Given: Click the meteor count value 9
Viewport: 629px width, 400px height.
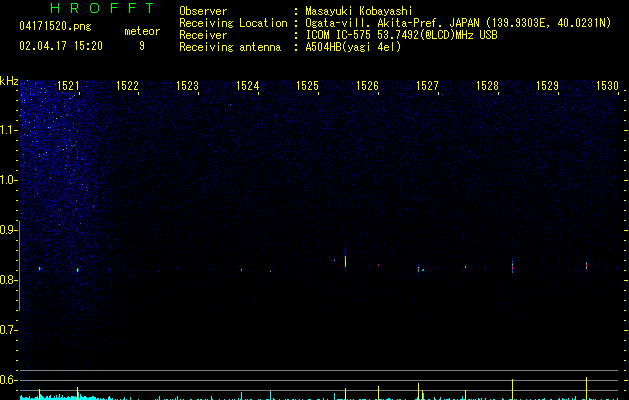Looking at the screenshot, I should tap(142, 46).
